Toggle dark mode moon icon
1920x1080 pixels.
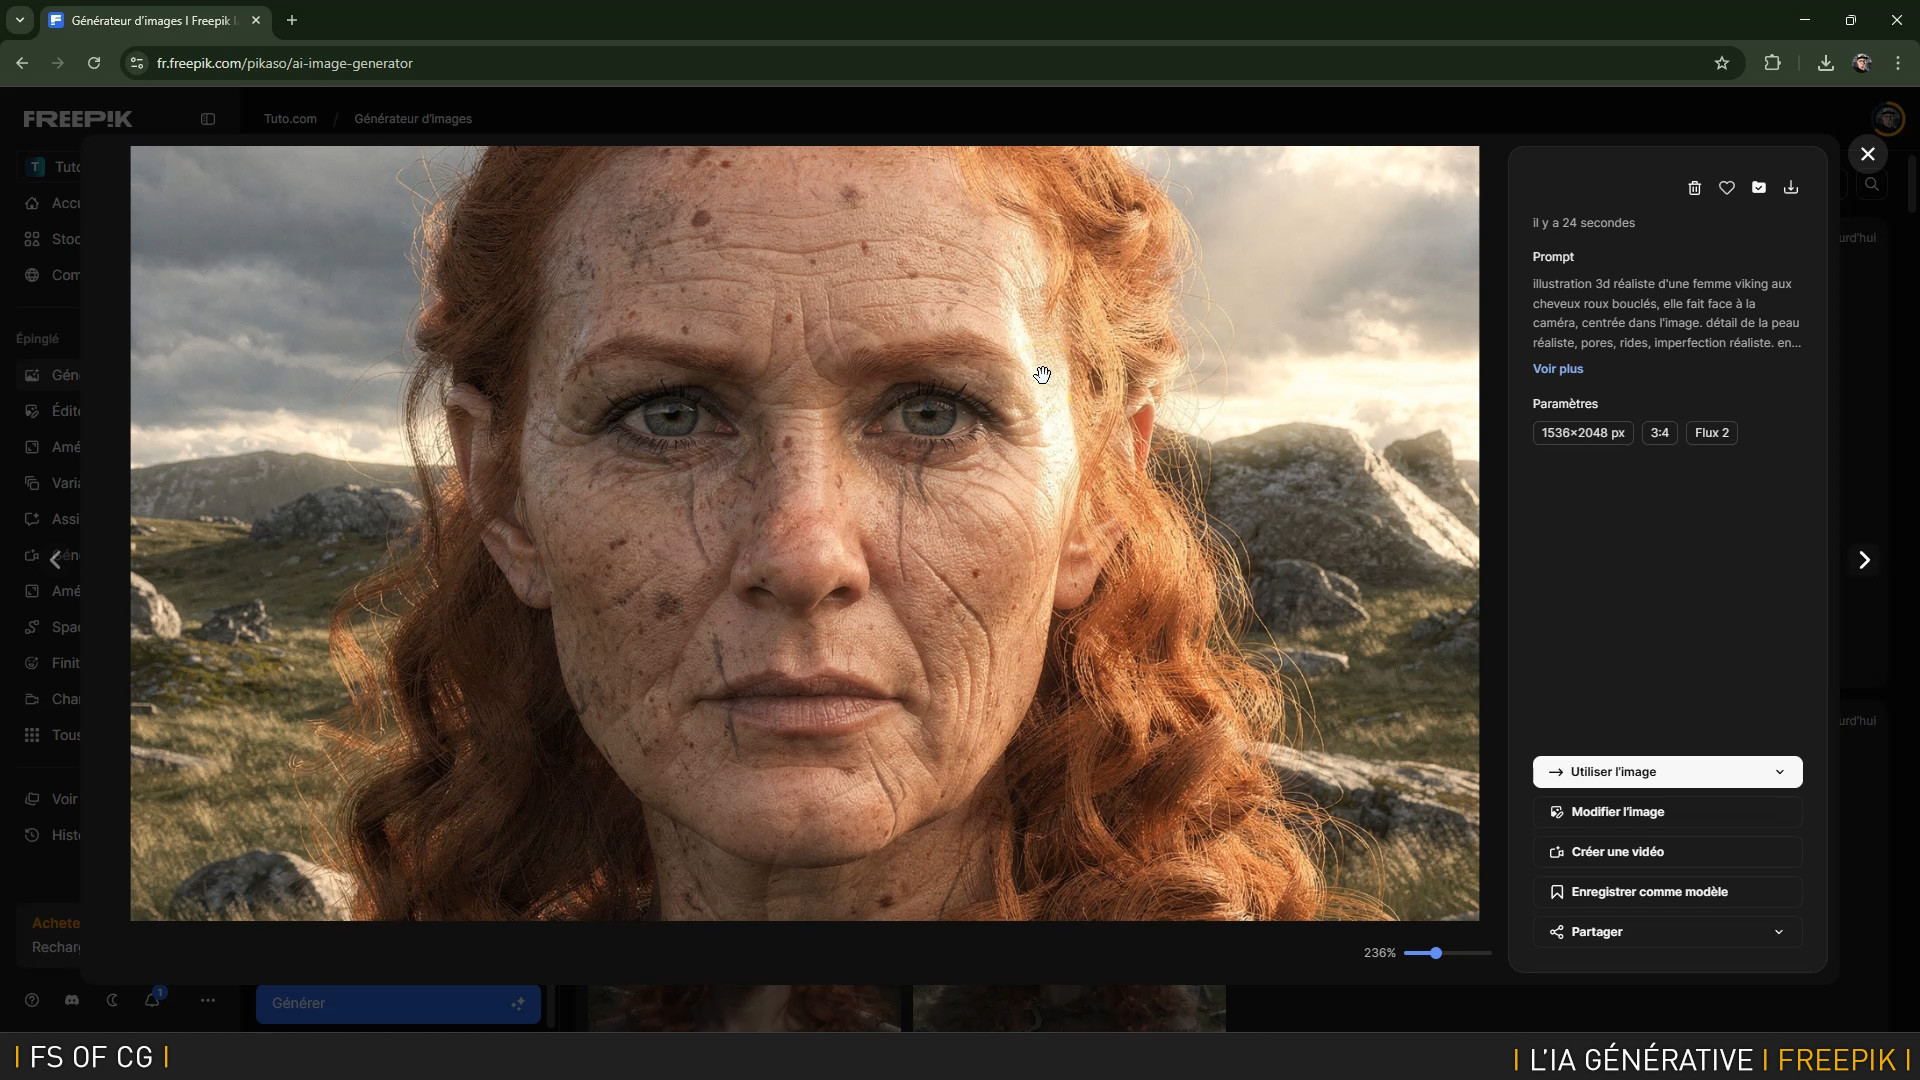(x=112, y=1000)
